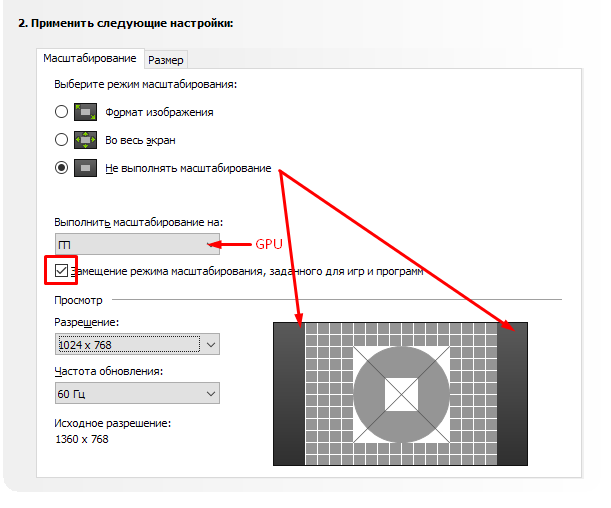Click the scaling preview test pattern image
The image size is (611, 508).
coord(401,394)
